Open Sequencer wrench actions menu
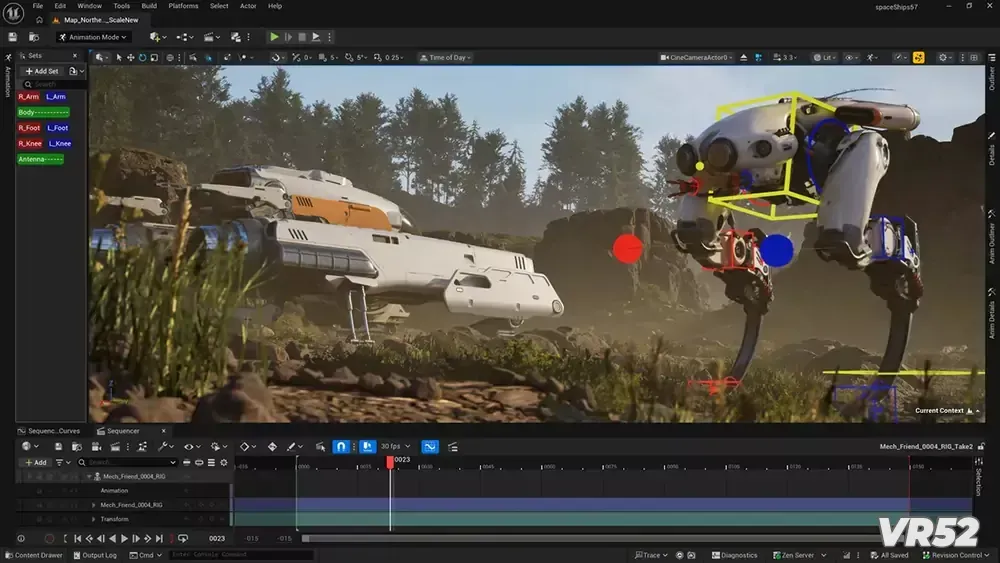 (x=164, y=446)
